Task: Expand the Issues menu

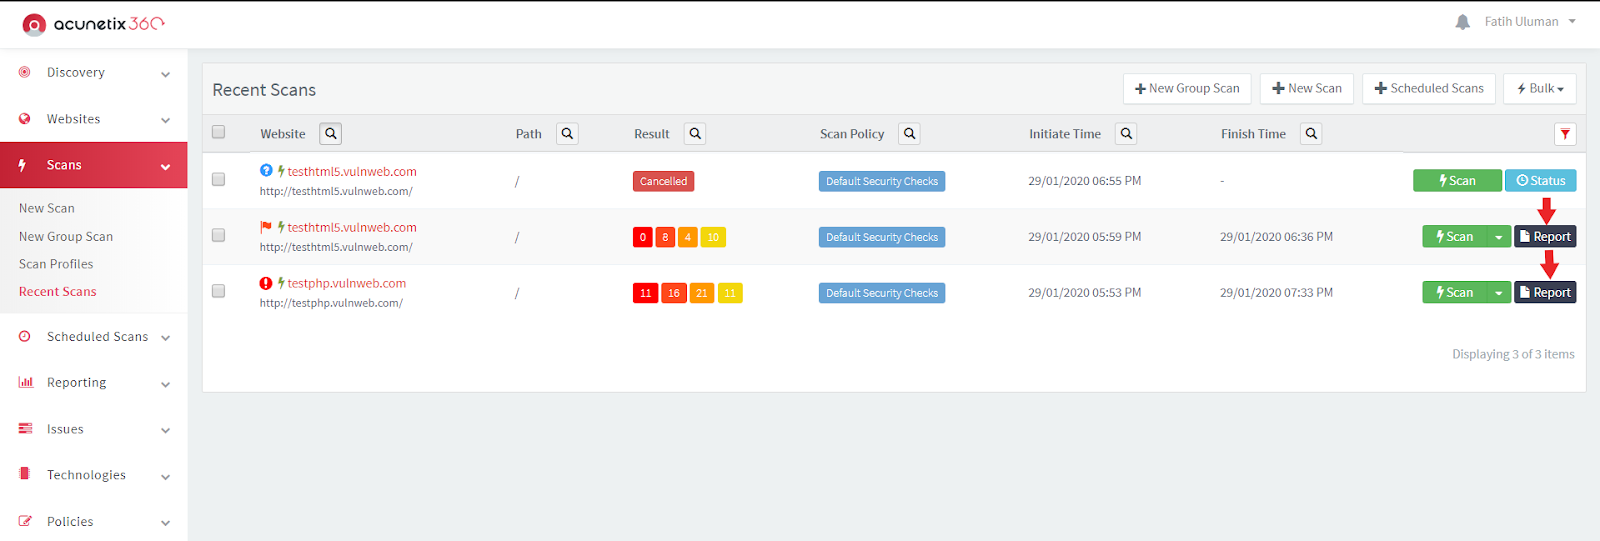Action: 165,430
